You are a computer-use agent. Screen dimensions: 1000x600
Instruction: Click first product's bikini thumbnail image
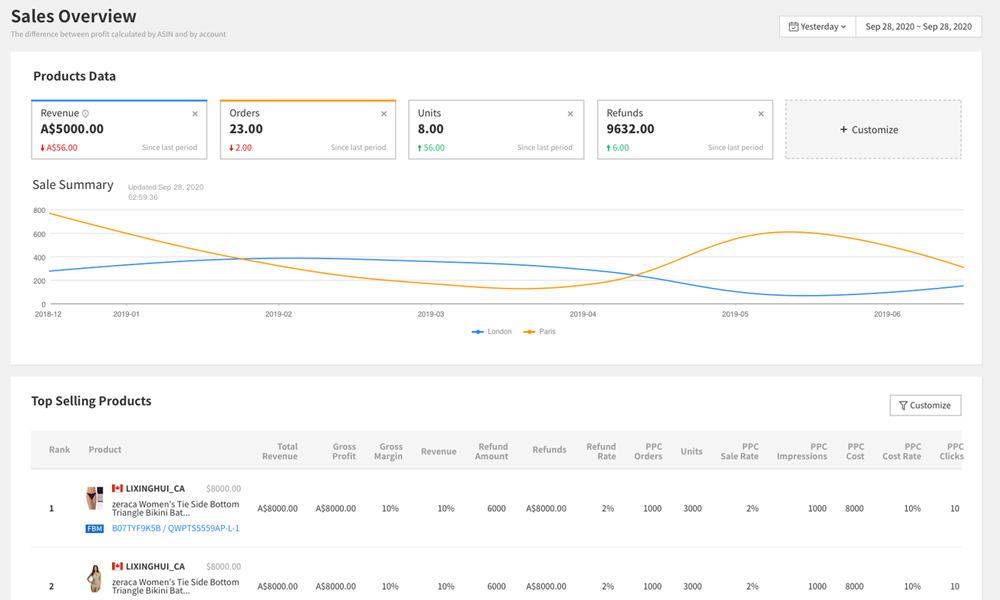point(94,497)
